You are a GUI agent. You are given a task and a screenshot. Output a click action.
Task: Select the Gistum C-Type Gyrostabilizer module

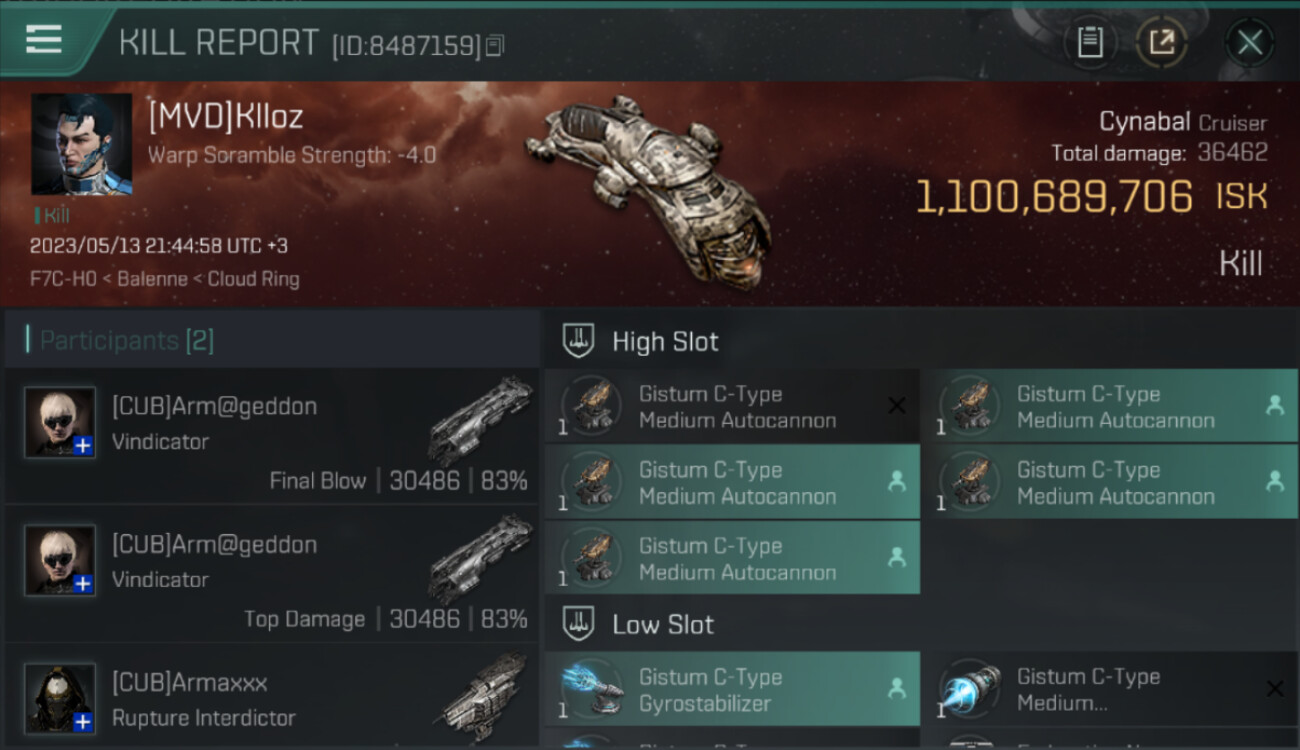[732, 689]
